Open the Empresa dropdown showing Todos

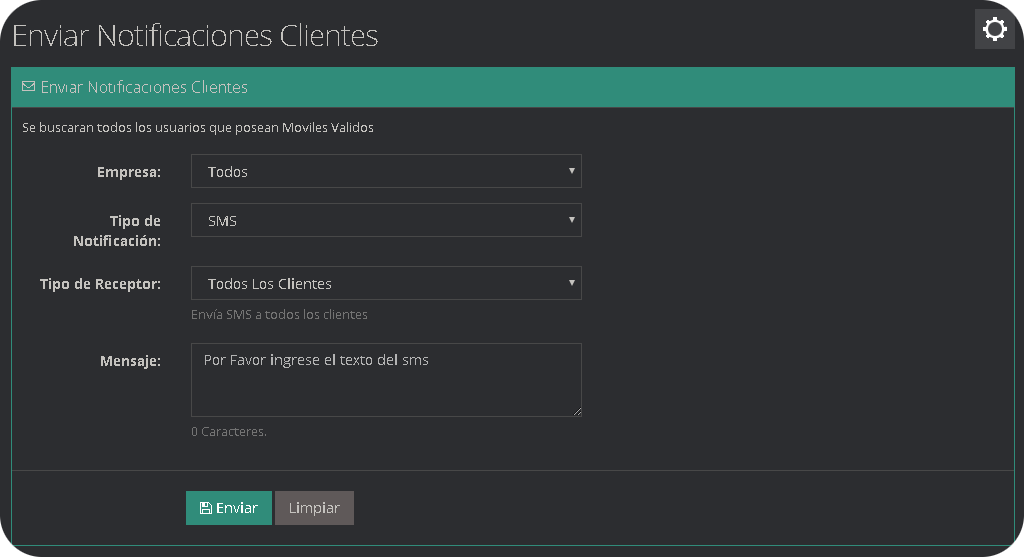tap(386, 171)
